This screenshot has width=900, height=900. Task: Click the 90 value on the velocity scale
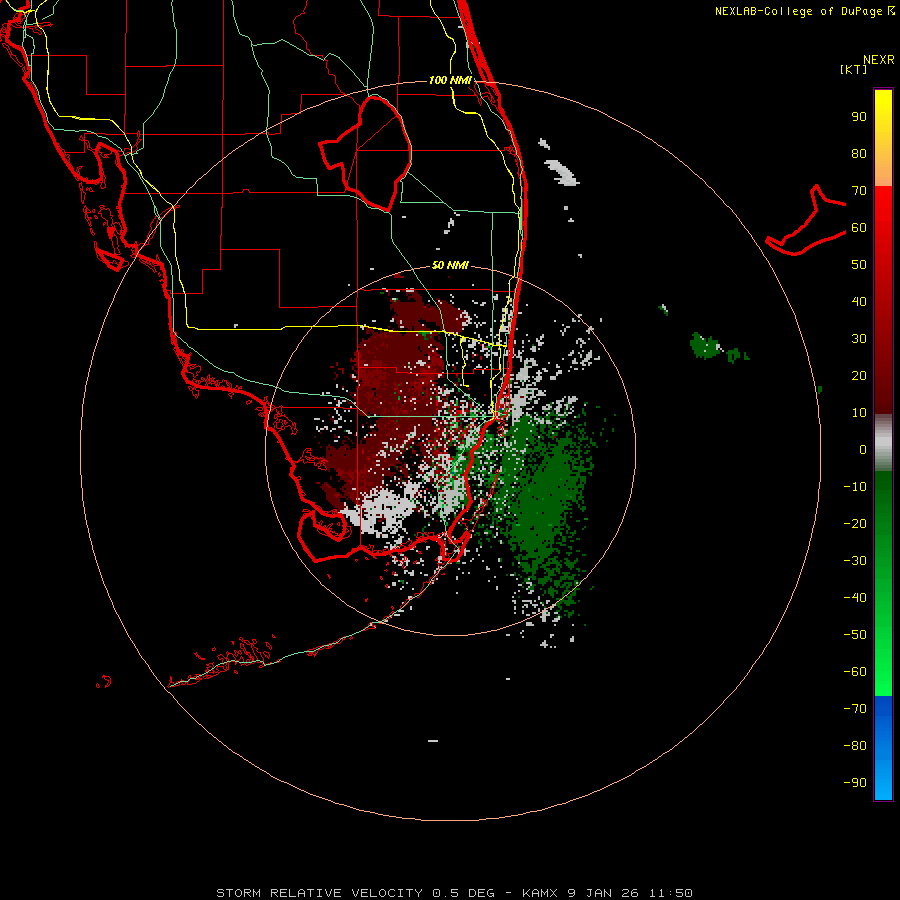pyautogui.click(x=859, y=117)
